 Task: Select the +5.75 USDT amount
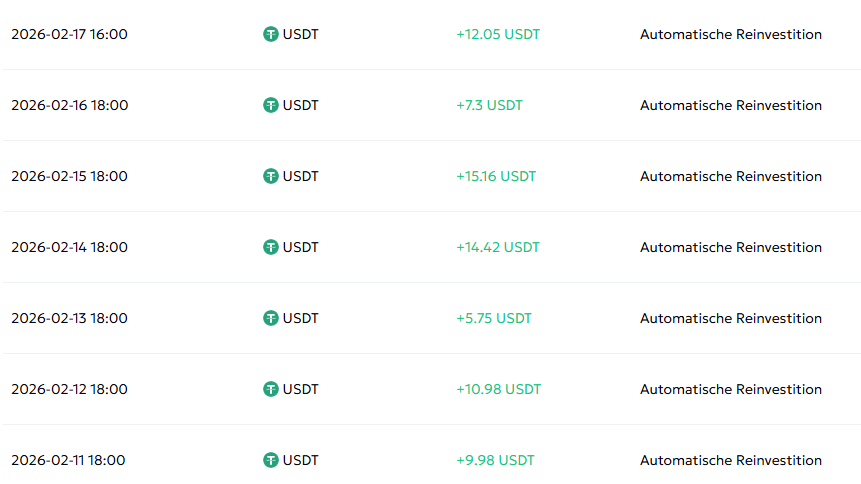494,318
